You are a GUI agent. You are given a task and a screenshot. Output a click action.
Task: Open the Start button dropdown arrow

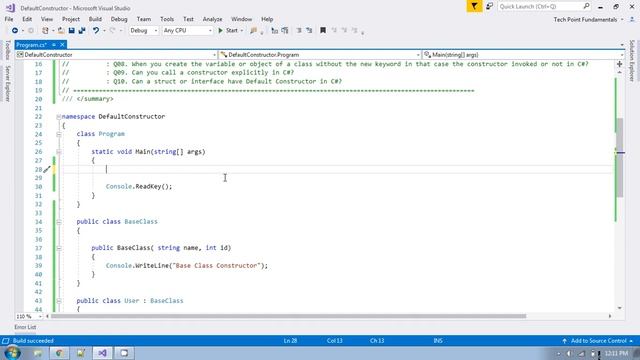tap(242, 31)
